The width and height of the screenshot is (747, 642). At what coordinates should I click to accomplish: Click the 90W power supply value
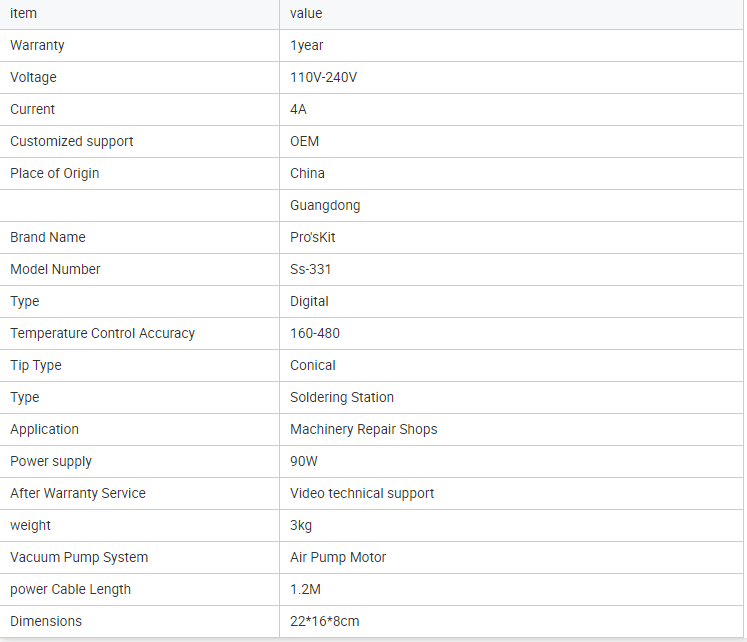305,461
